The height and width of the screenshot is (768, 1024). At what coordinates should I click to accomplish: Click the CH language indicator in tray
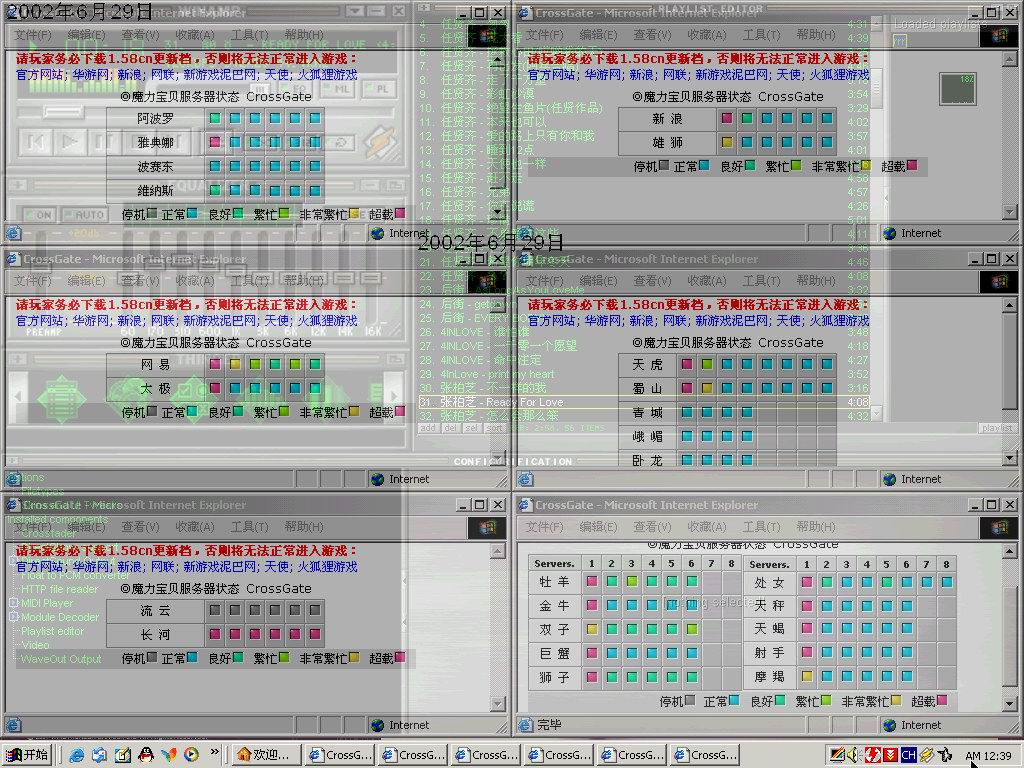tap(908, 756)
